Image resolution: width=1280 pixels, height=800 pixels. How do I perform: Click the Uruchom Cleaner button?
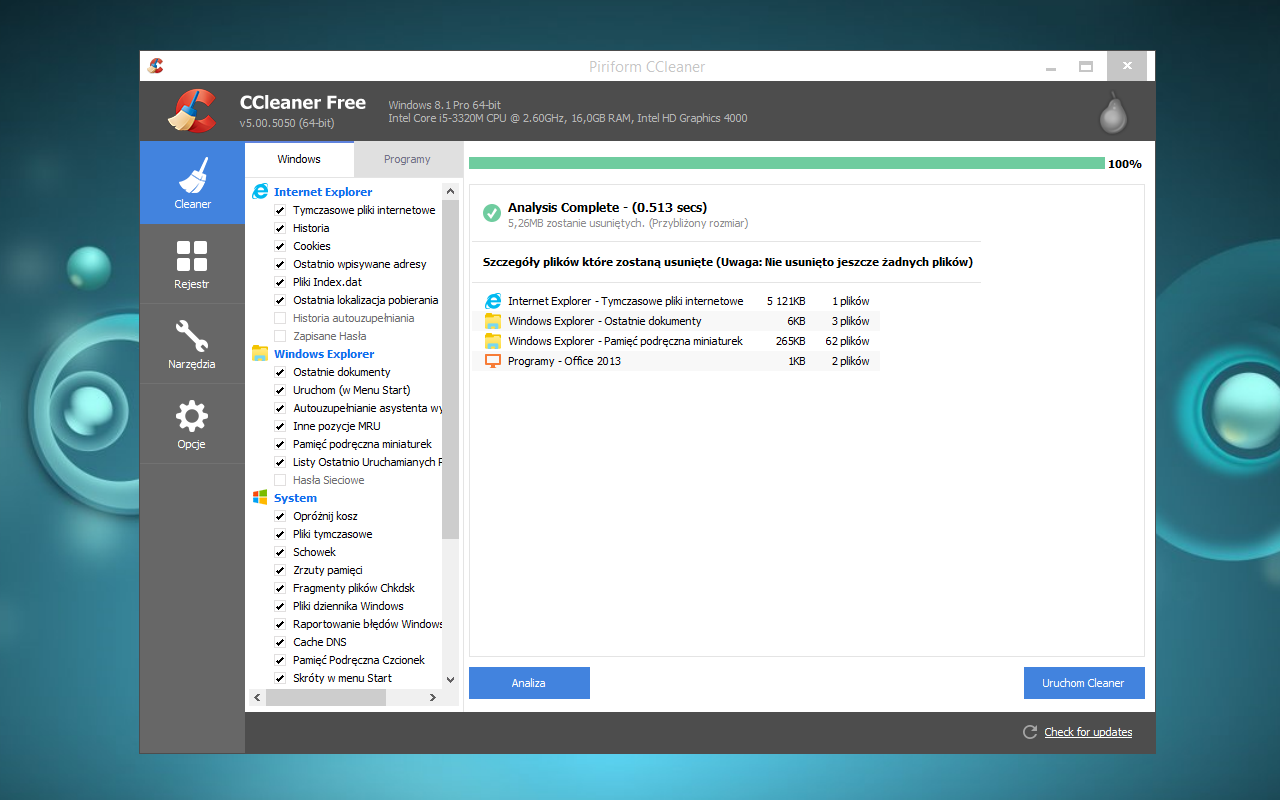pyautogui.click(x=1084, y=682)
